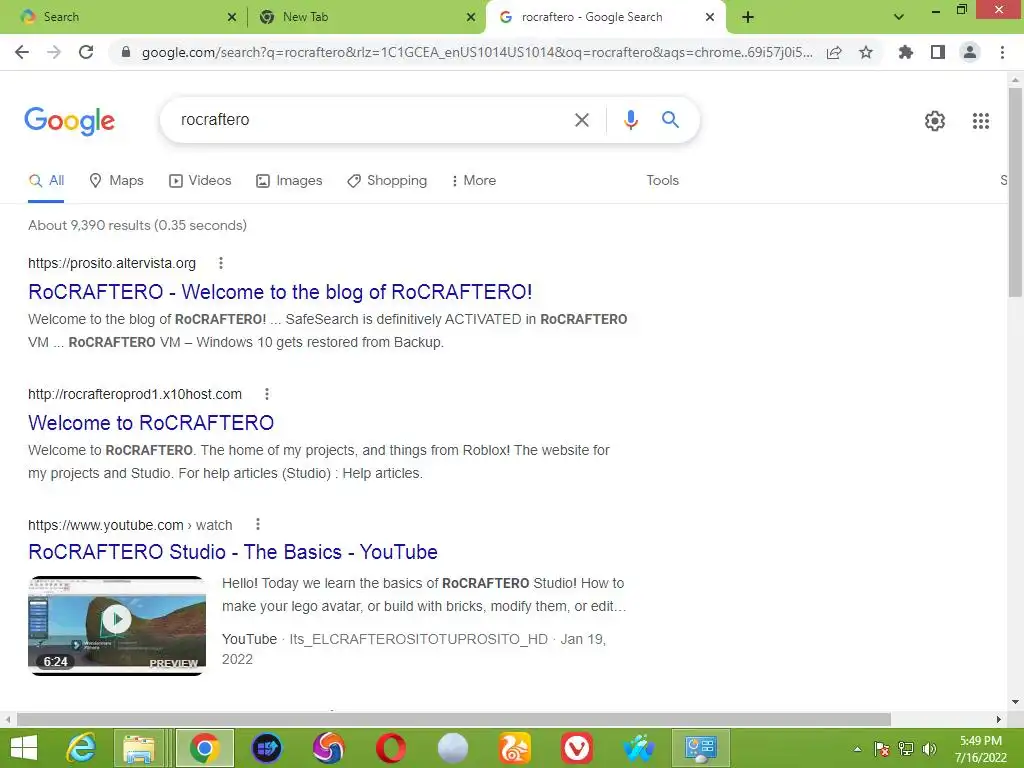This screenshot has height=768, width=1024.
Task: Open a new tab with plus button
Action: 748,17
